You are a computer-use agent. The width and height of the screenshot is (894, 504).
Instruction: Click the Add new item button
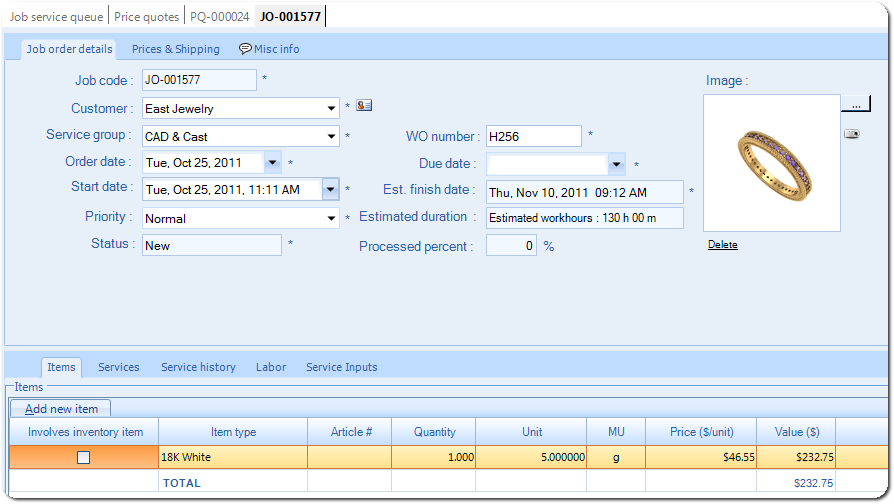(x=61, y=408)
